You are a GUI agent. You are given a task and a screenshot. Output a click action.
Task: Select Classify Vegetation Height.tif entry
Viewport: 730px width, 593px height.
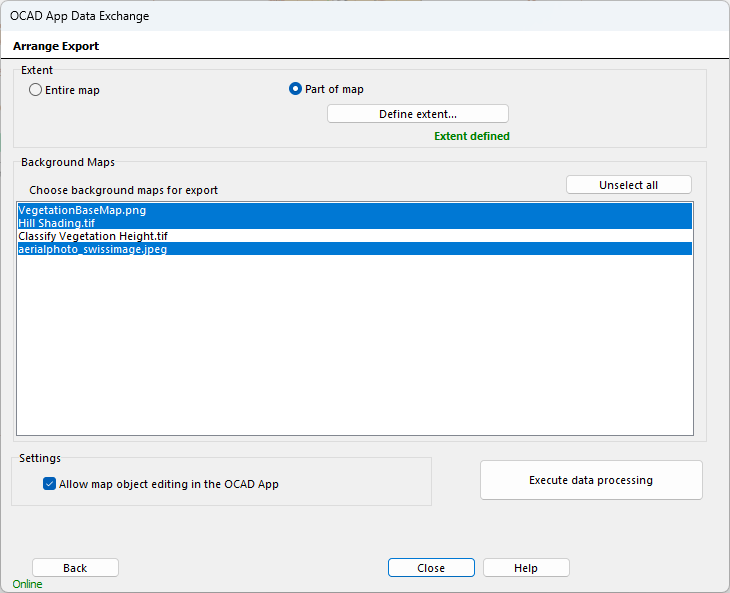click(x=355, y=236)
